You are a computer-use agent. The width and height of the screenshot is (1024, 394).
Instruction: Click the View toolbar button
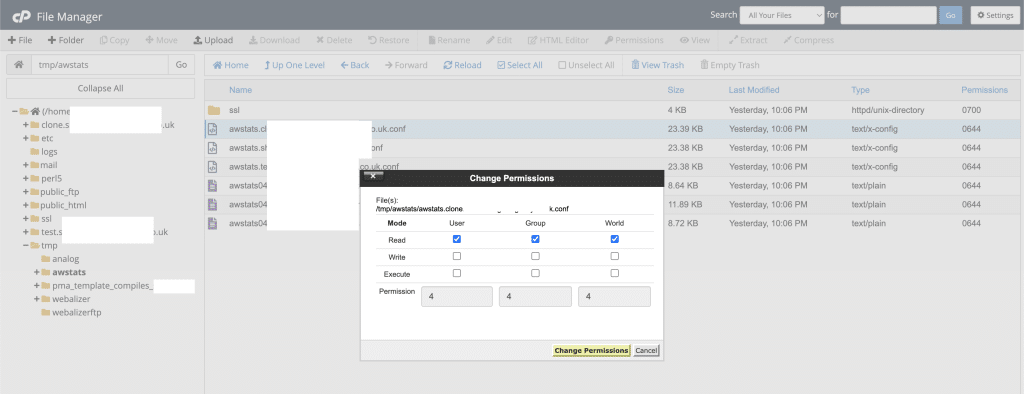[695, 40]
